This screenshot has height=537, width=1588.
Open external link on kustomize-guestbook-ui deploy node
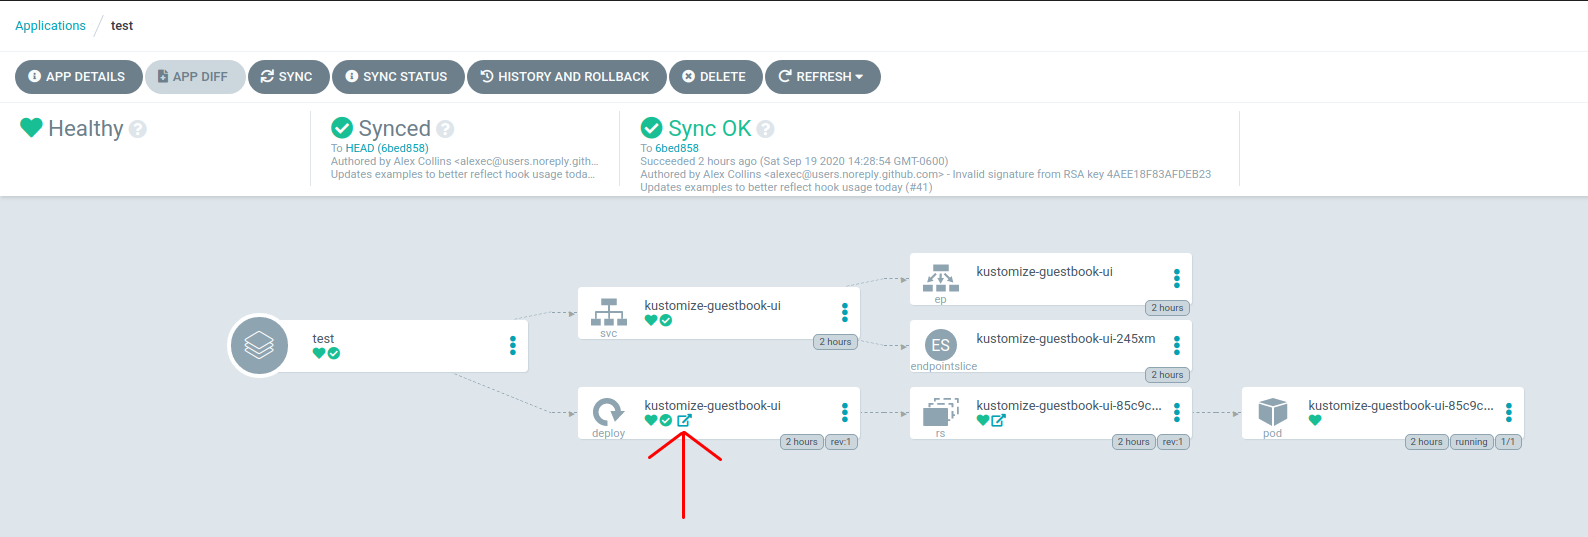(684, 421)
